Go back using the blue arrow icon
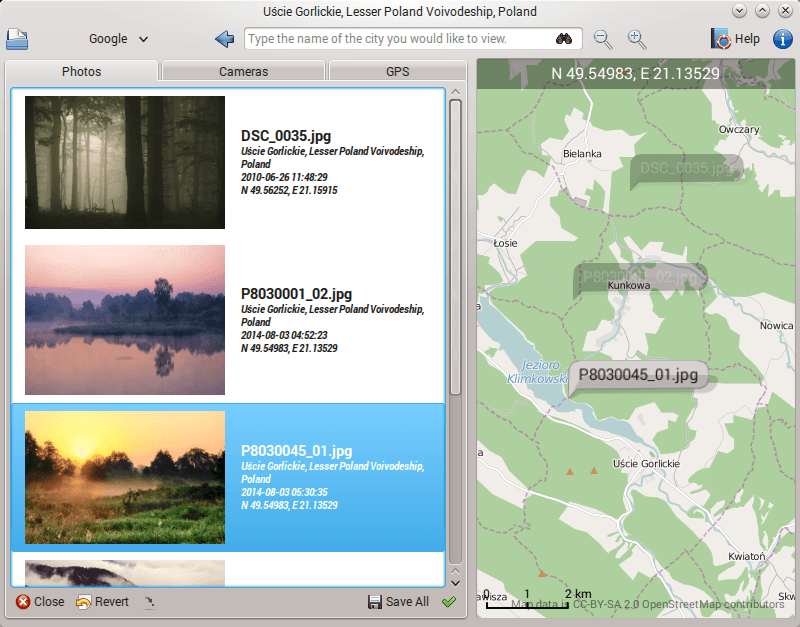Viewport: 800px width, 627px height. coord(224,39)
